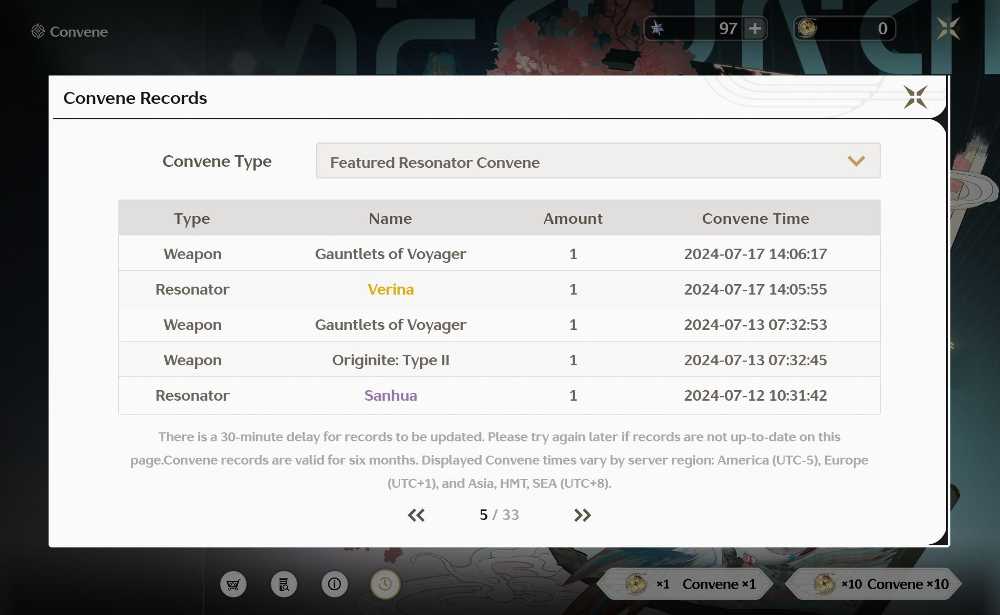Click the amount 1 in the Sanhua row
Screen dimensions: 1000x615
click(573, 395)
